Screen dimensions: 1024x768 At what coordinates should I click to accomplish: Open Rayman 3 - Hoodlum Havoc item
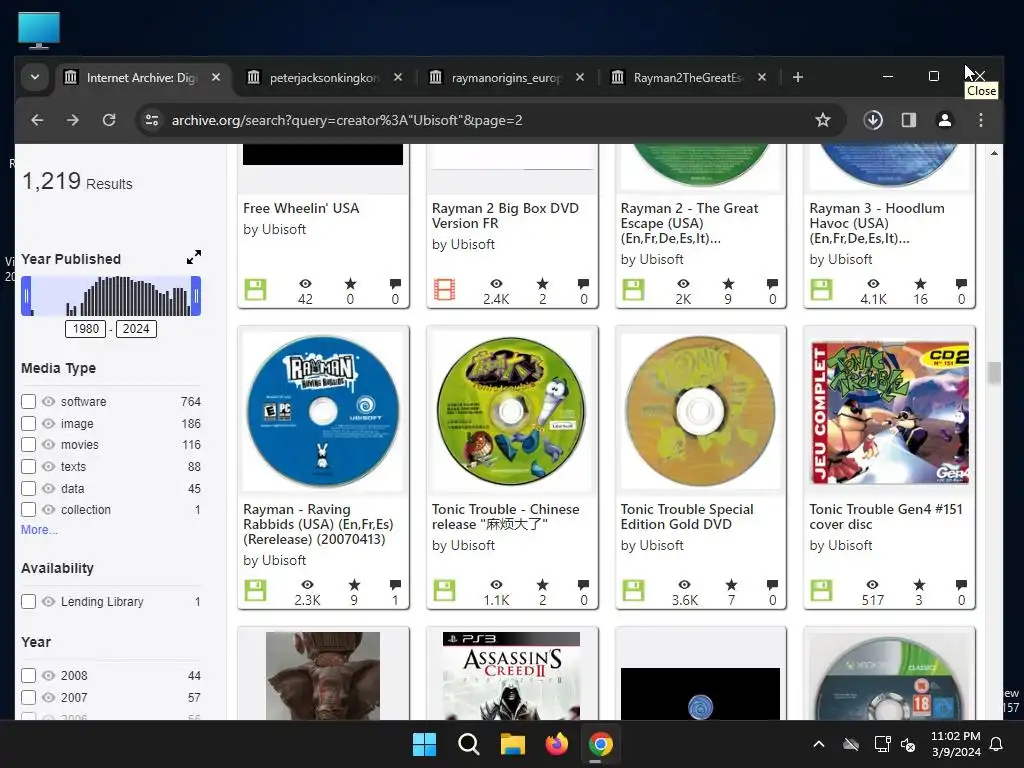pyautogui.click(x=876, y=223)
